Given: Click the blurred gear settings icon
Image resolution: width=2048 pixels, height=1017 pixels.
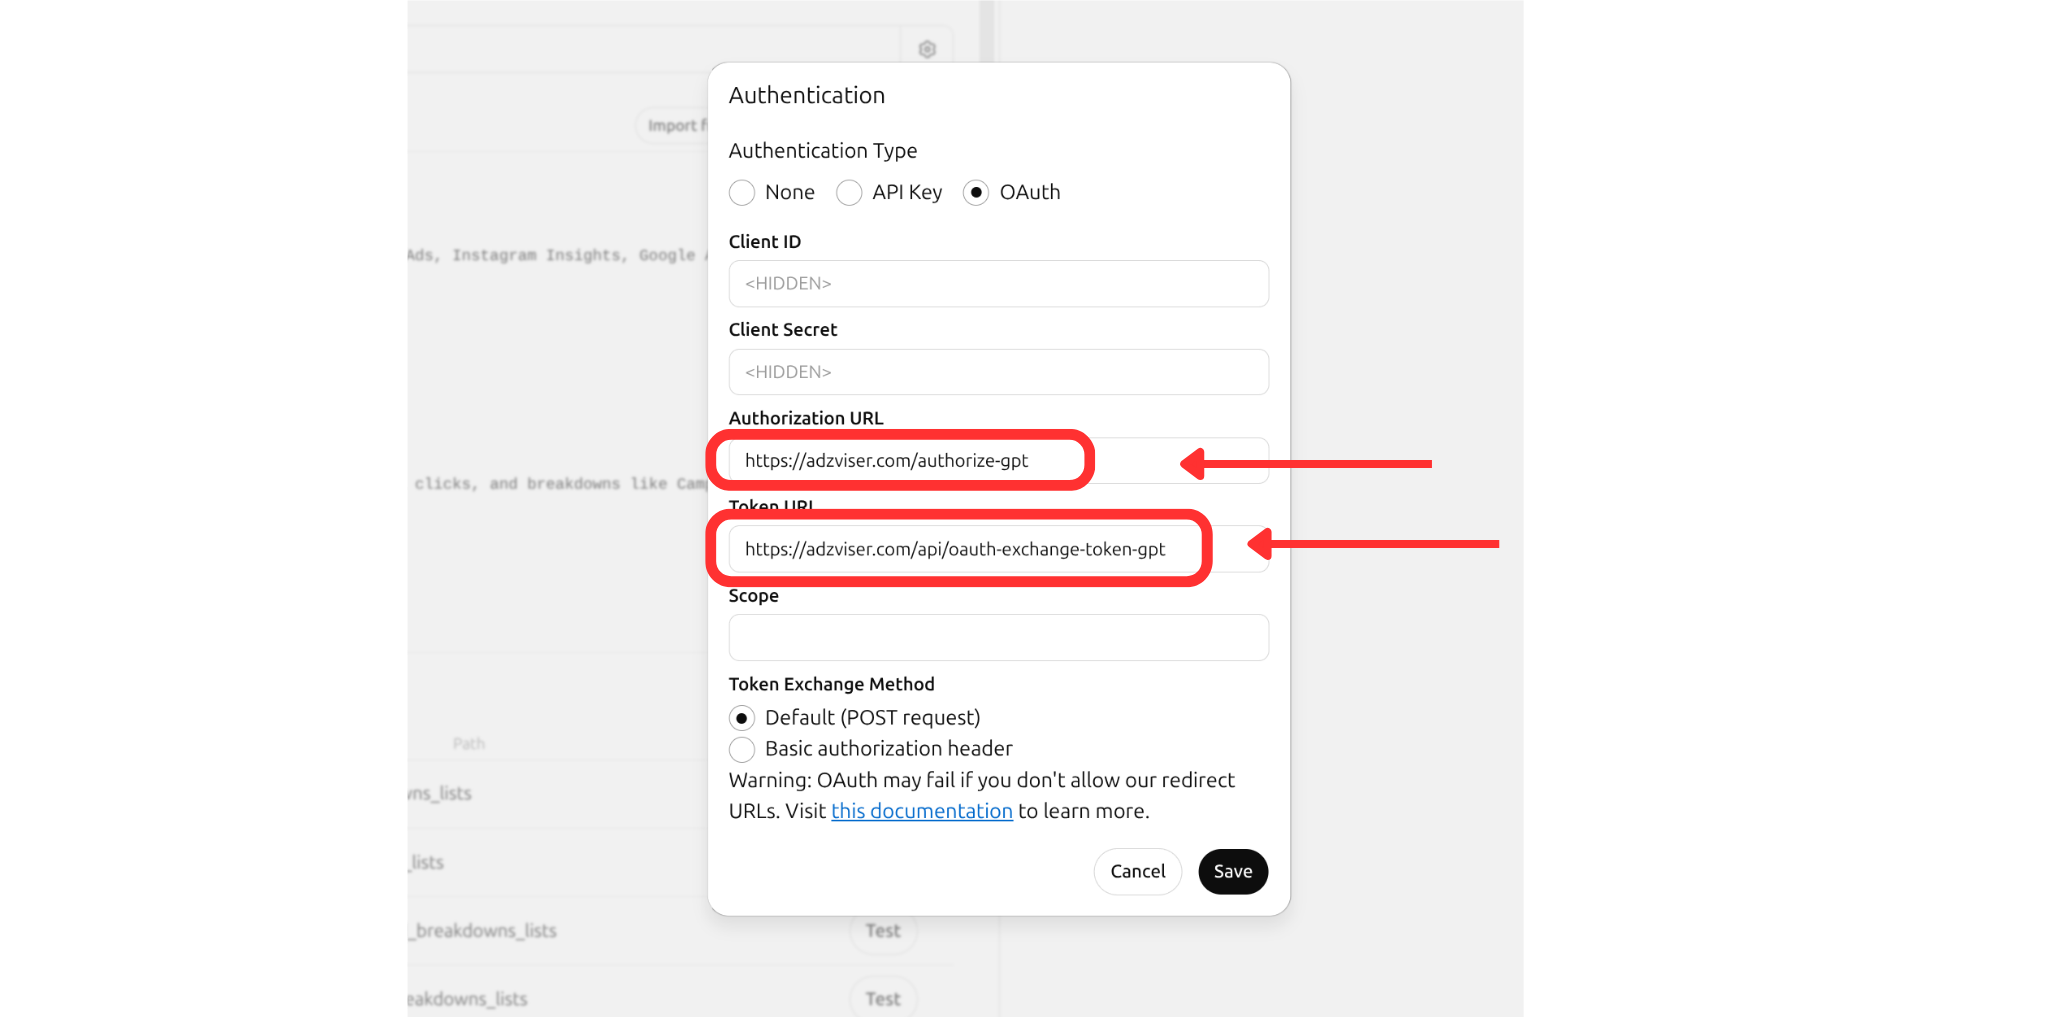Looking at the screenshot, I should point(927,49).
